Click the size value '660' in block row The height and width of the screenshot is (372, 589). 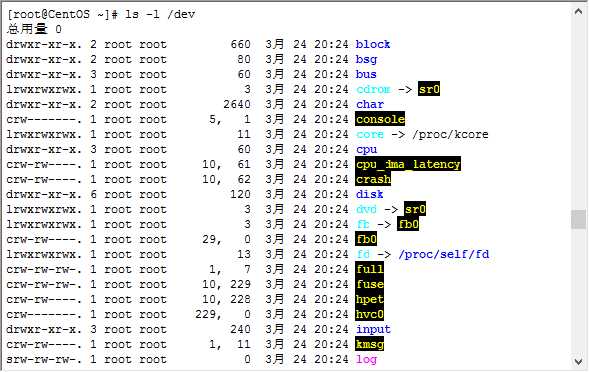tap(240, 44)
